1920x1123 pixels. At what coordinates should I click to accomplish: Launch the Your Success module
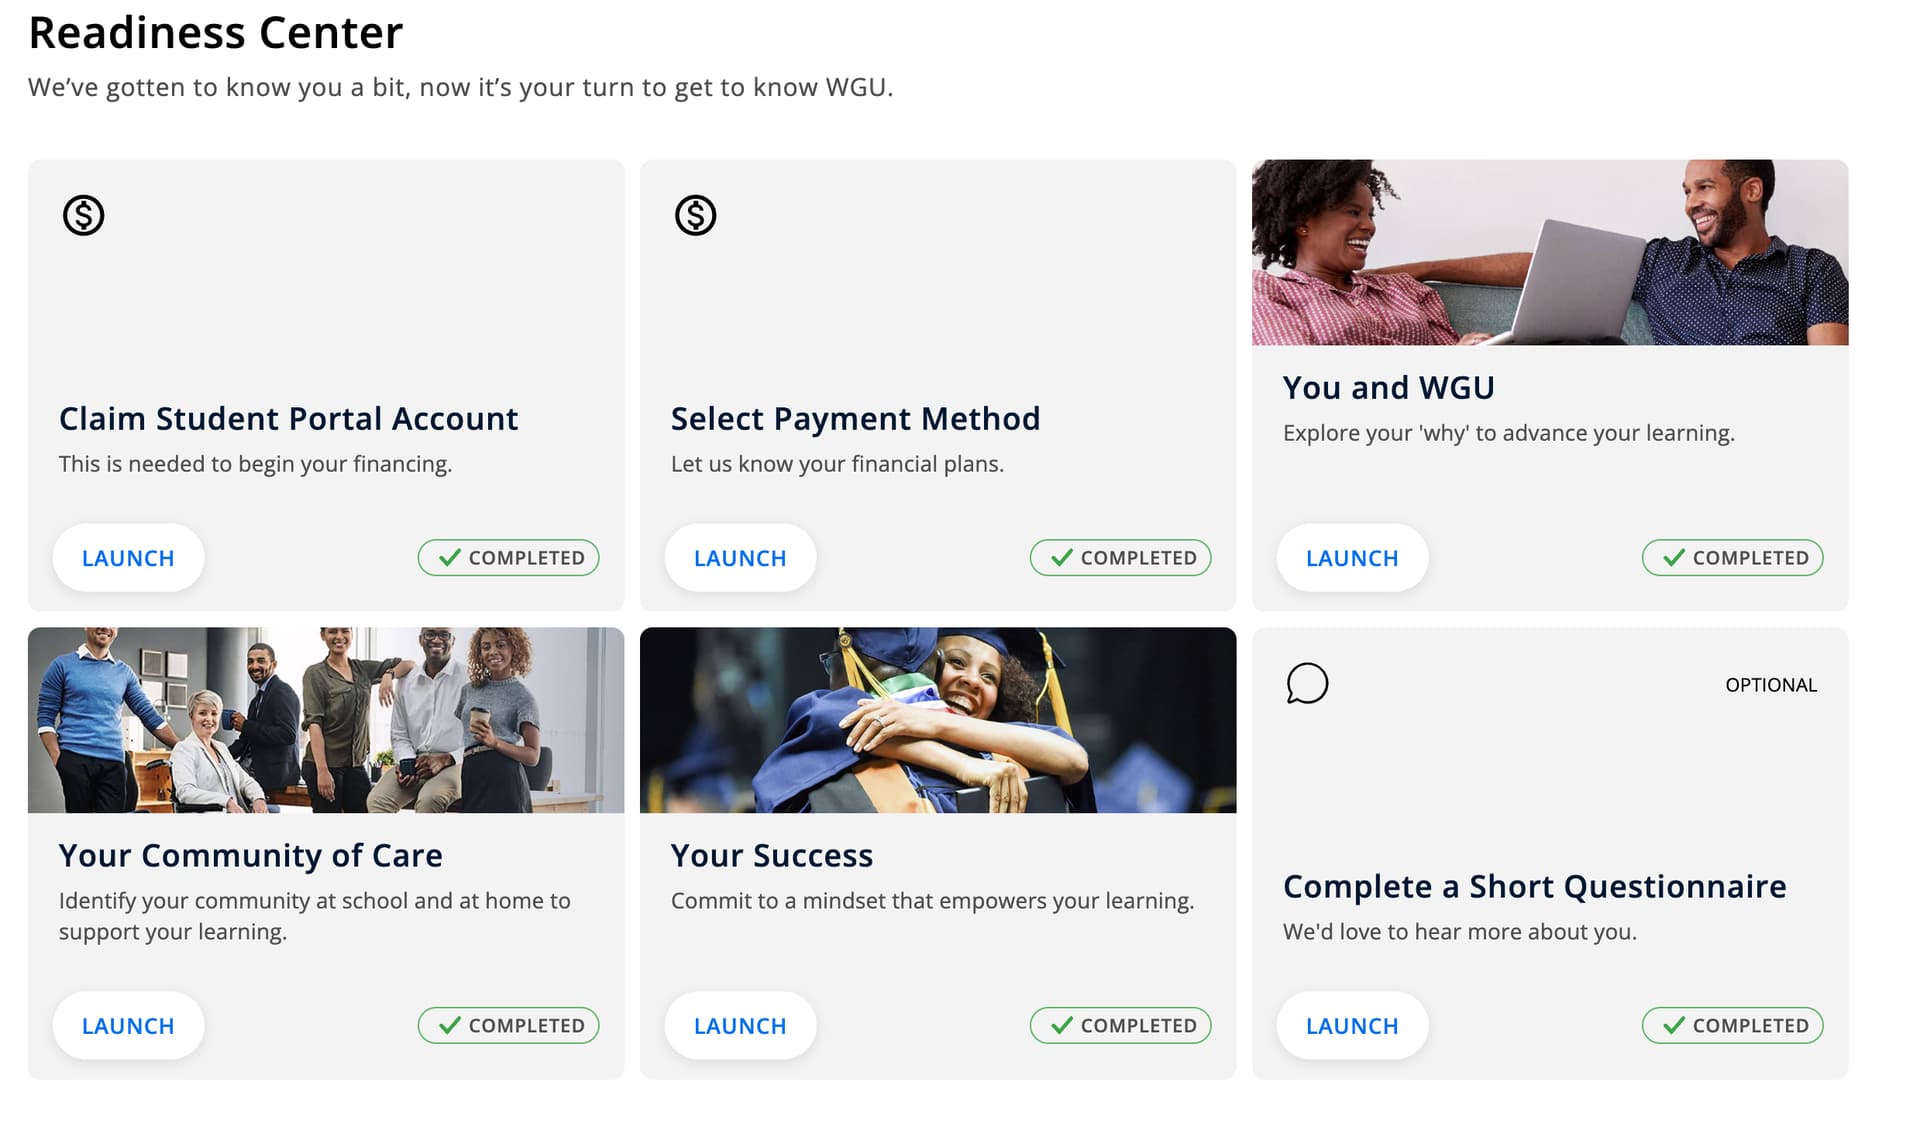[740, 1026]
